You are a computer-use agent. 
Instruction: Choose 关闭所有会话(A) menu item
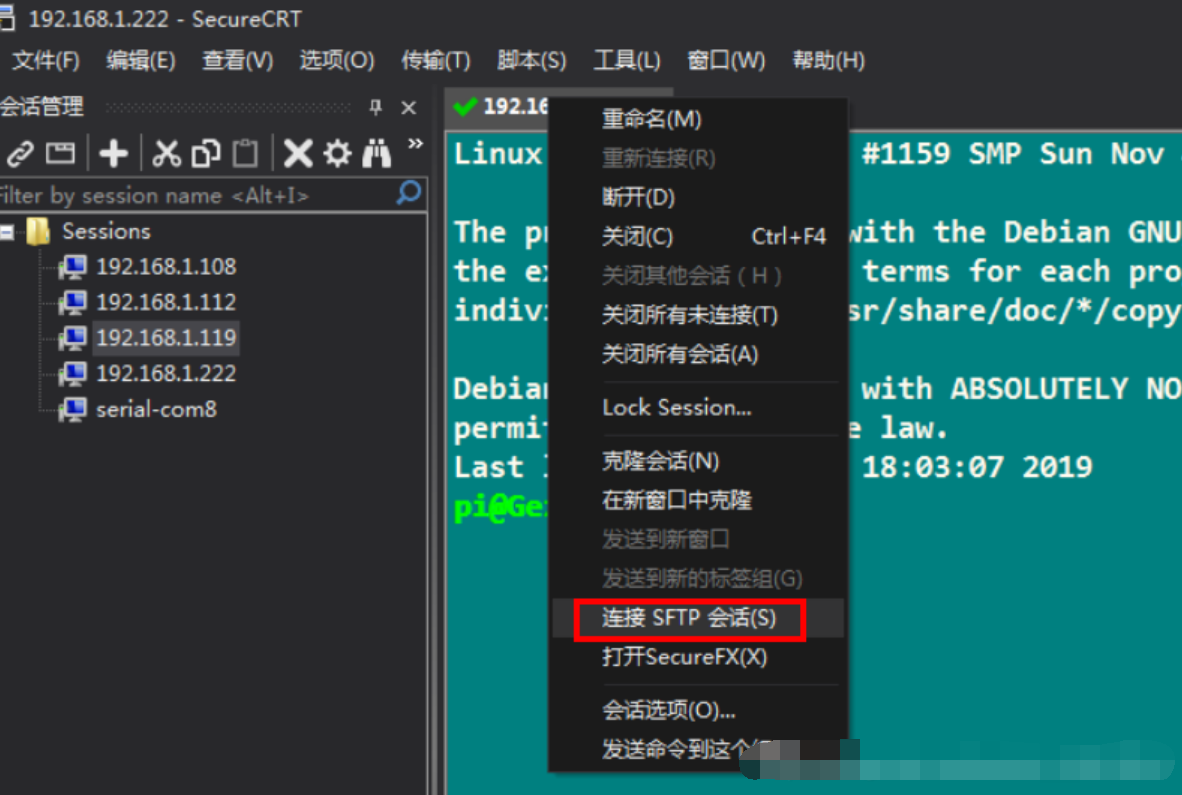coord(698,354)
